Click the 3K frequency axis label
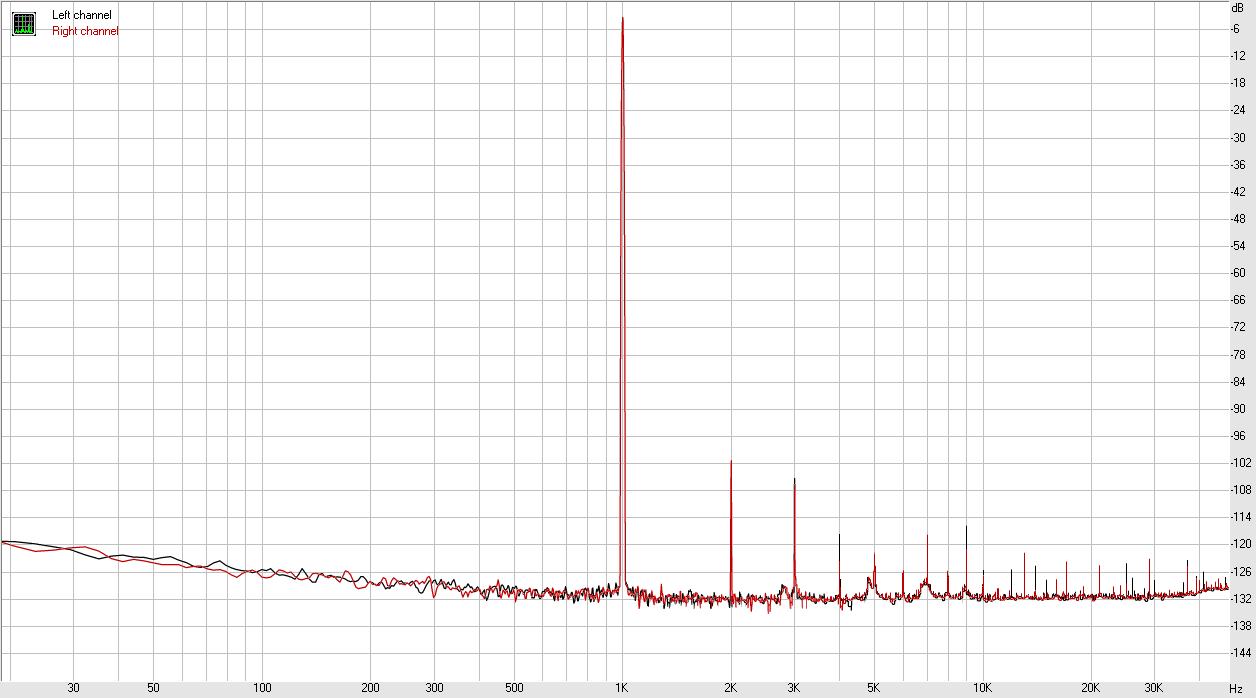 794,688
